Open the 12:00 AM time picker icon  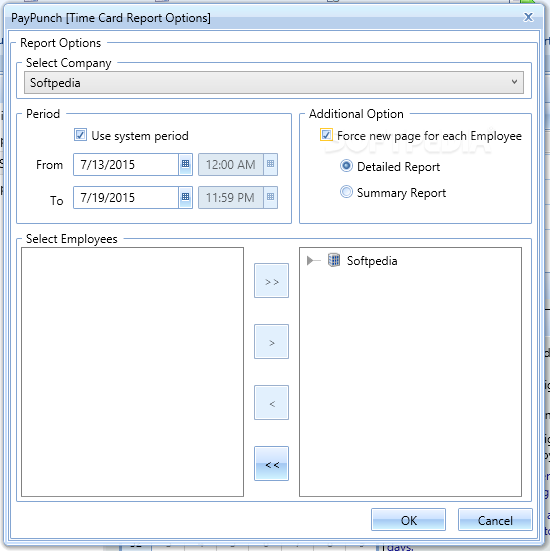(x=270, y=164)
